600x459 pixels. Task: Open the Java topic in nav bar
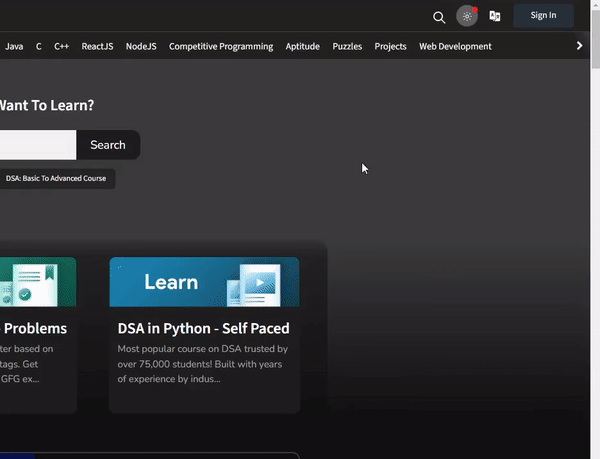point(14,46)
